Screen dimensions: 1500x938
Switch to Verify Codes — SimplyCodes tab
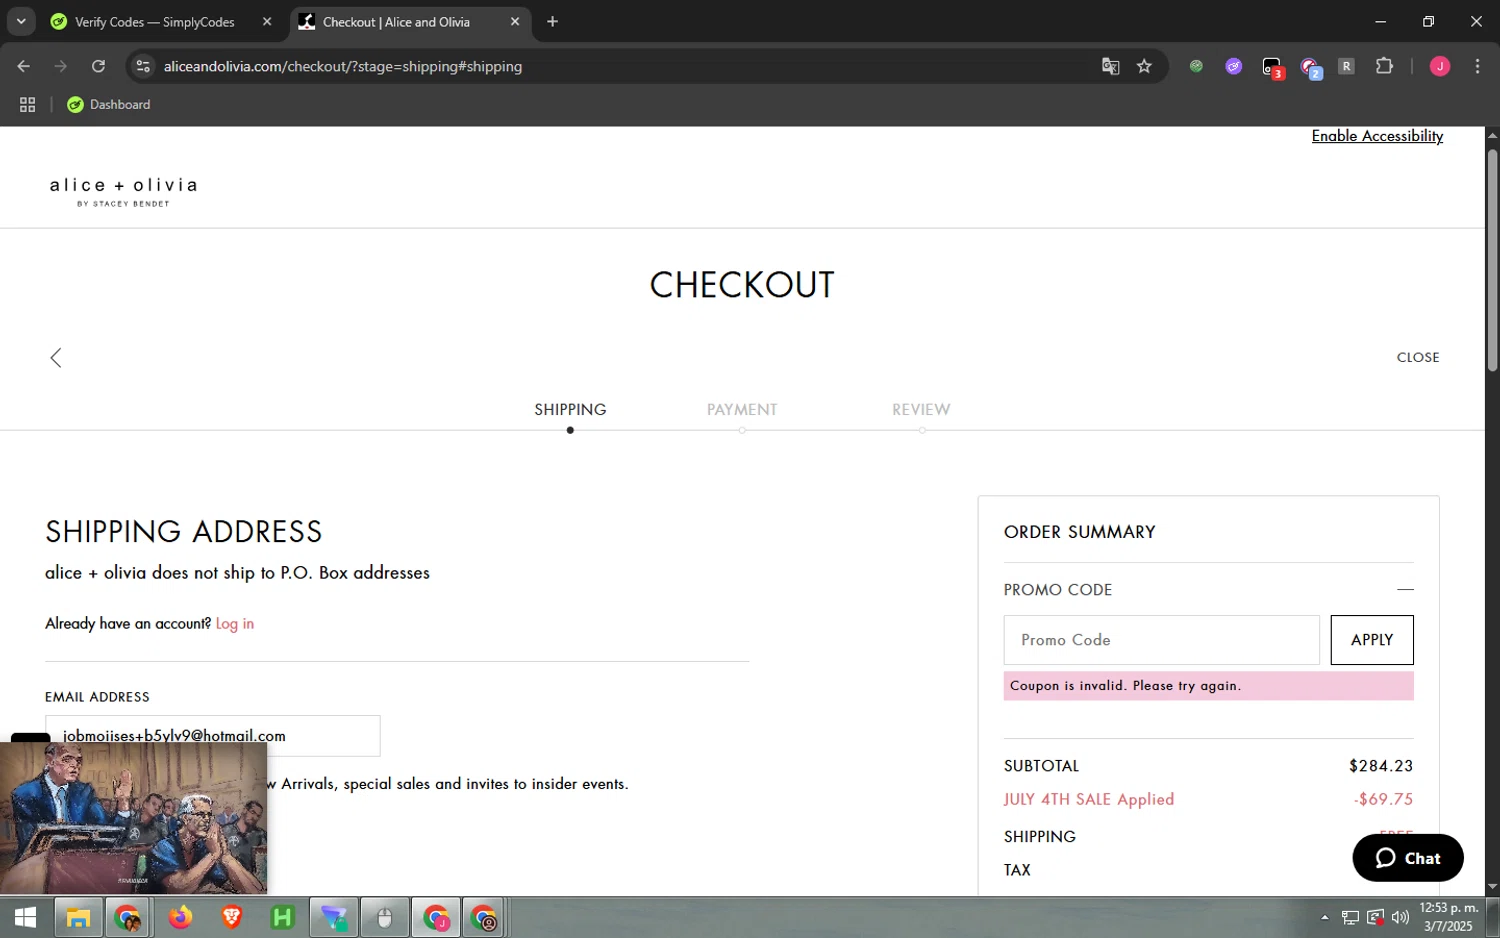155,22
